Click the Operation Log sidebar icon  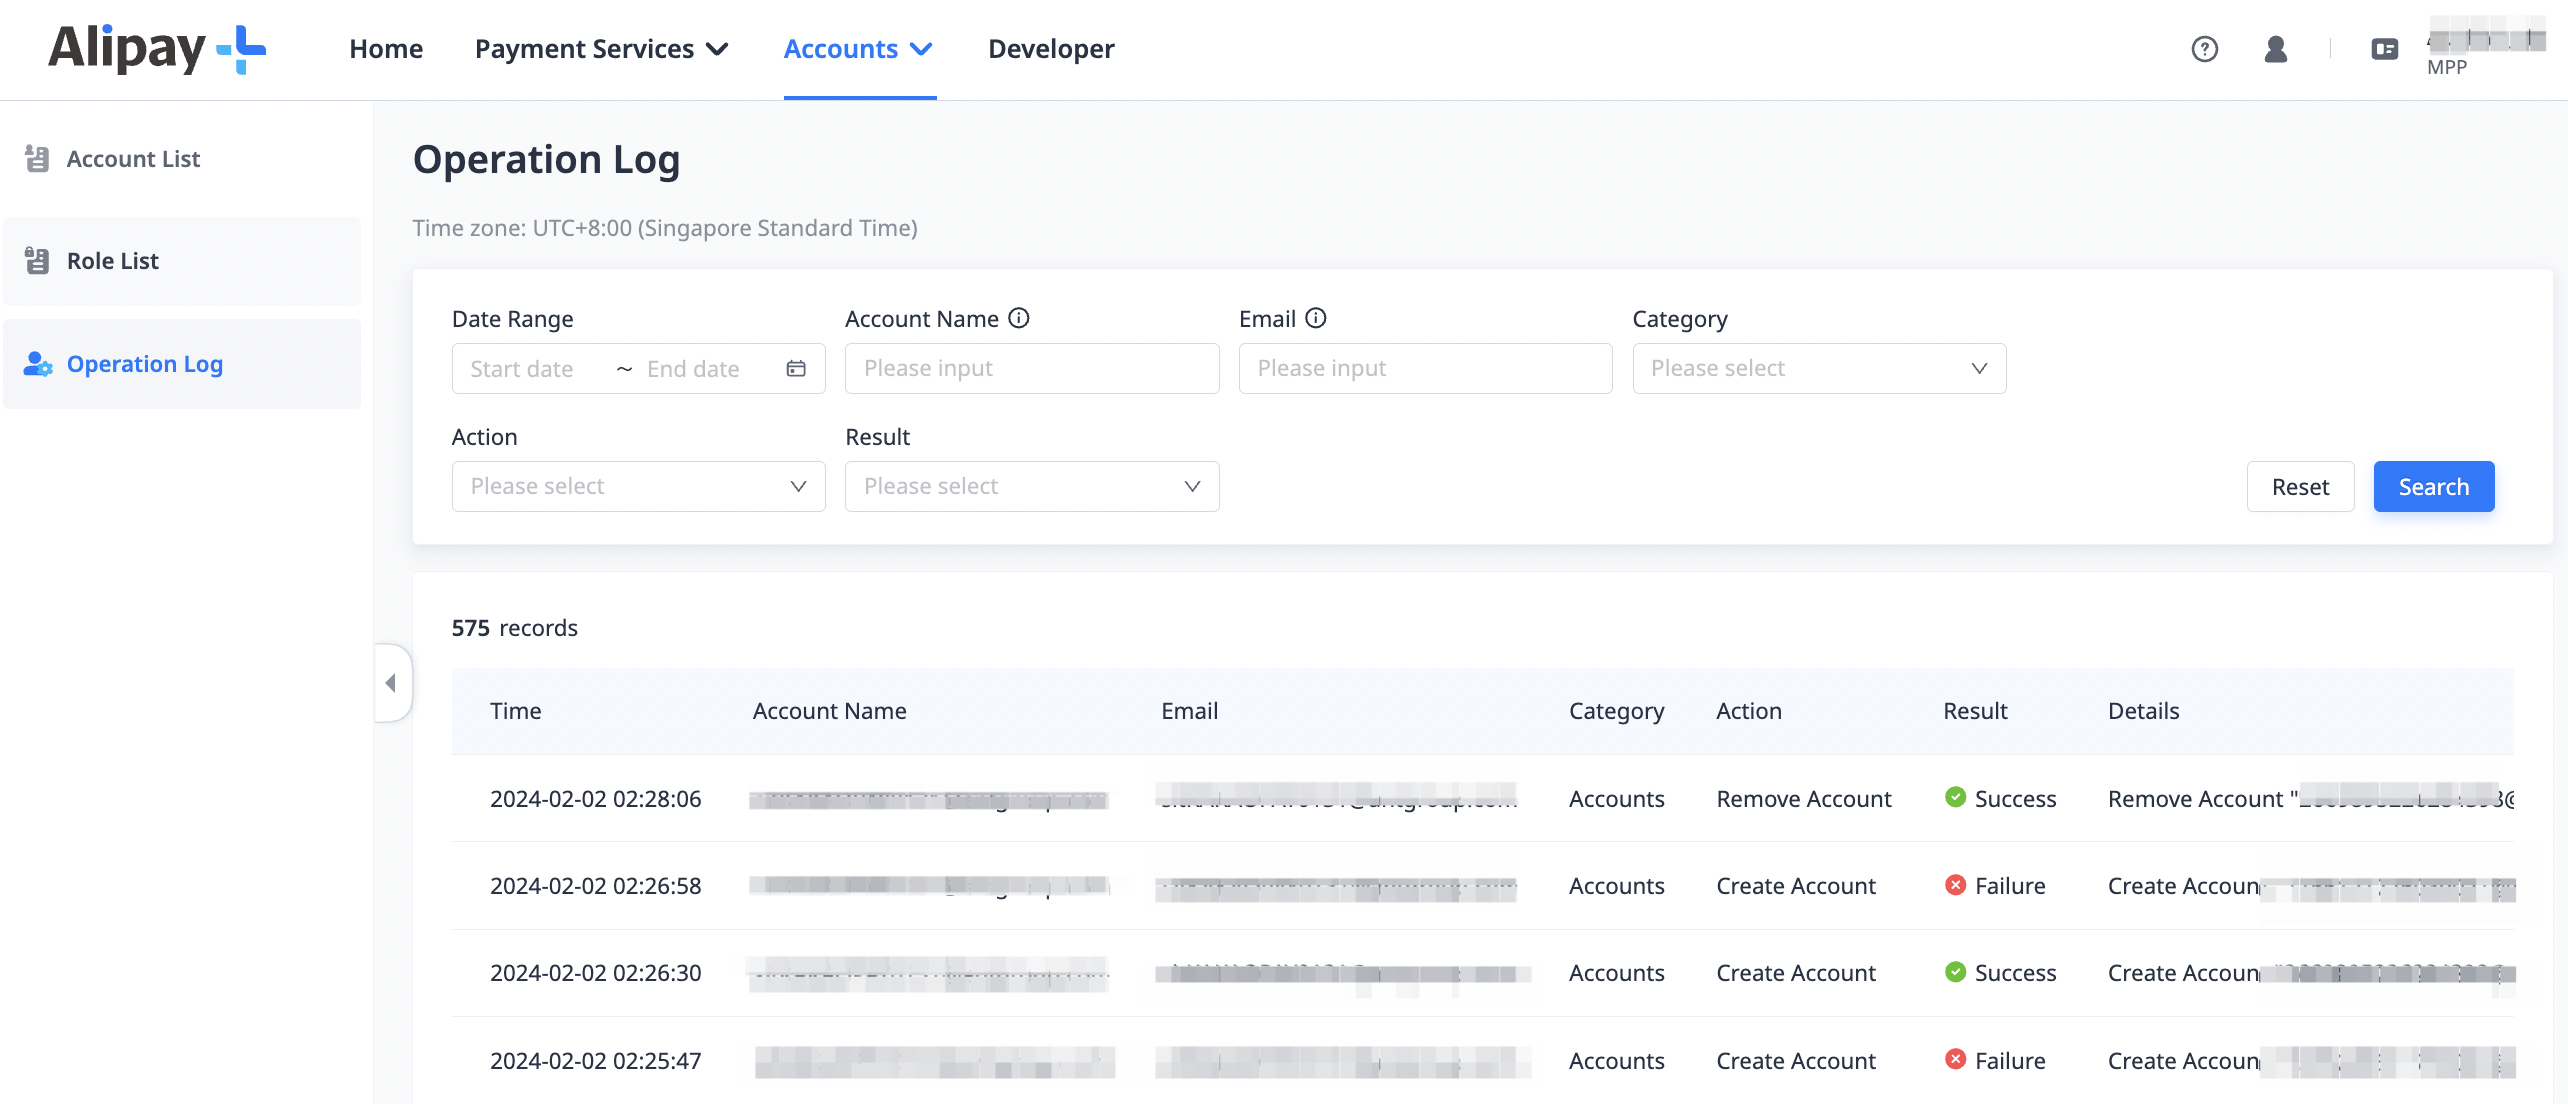tap(38, 364)
